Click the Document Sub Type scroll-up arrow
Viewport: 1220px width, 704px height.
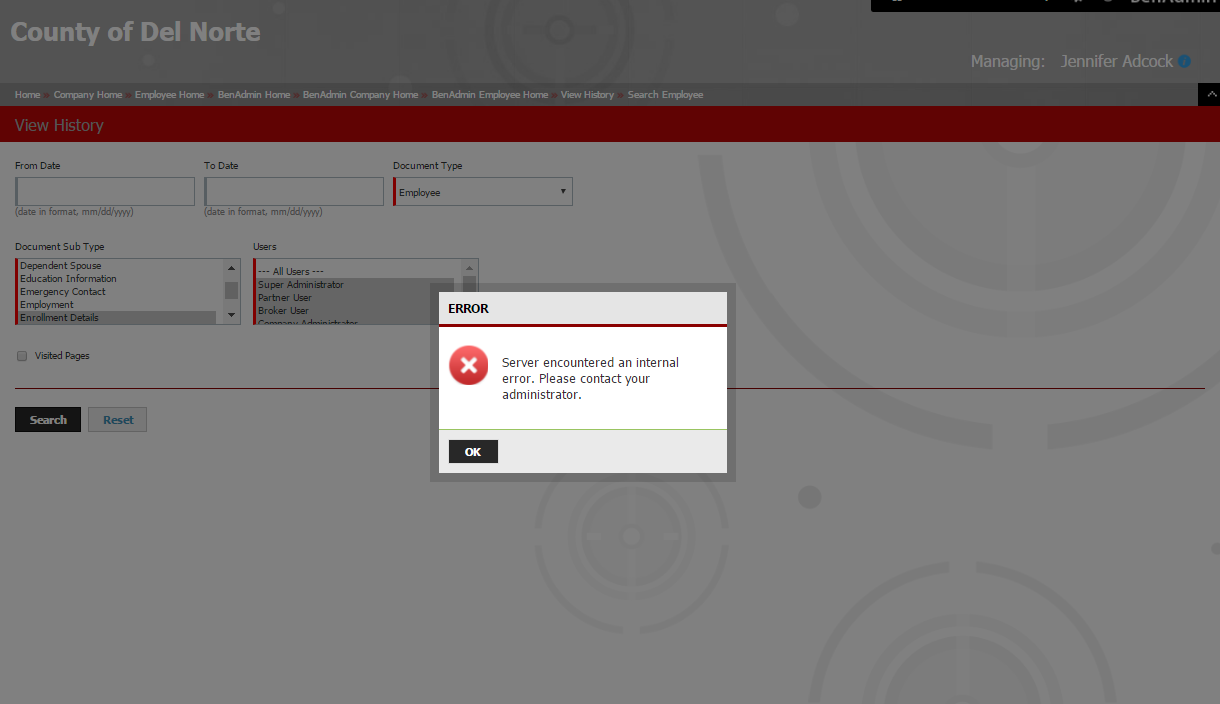[x=232, y=267]
